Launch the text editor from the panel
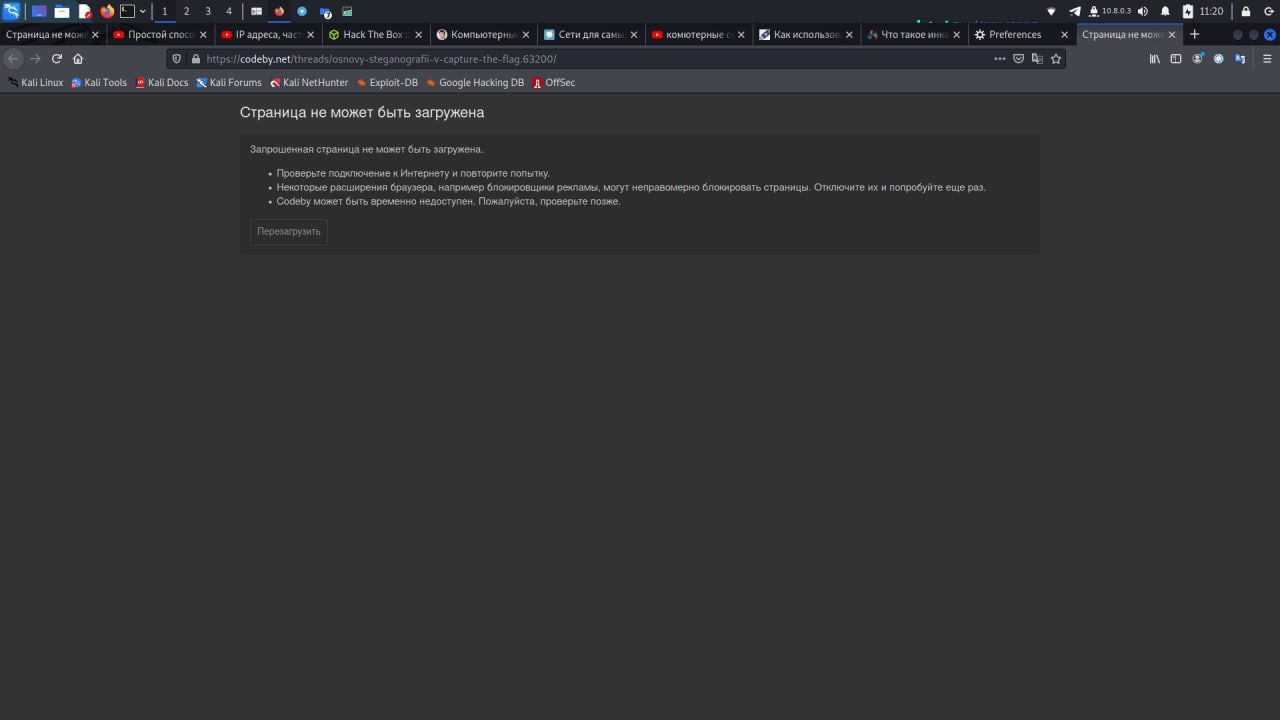This screenshot has width=1280, height=720. 85,11
